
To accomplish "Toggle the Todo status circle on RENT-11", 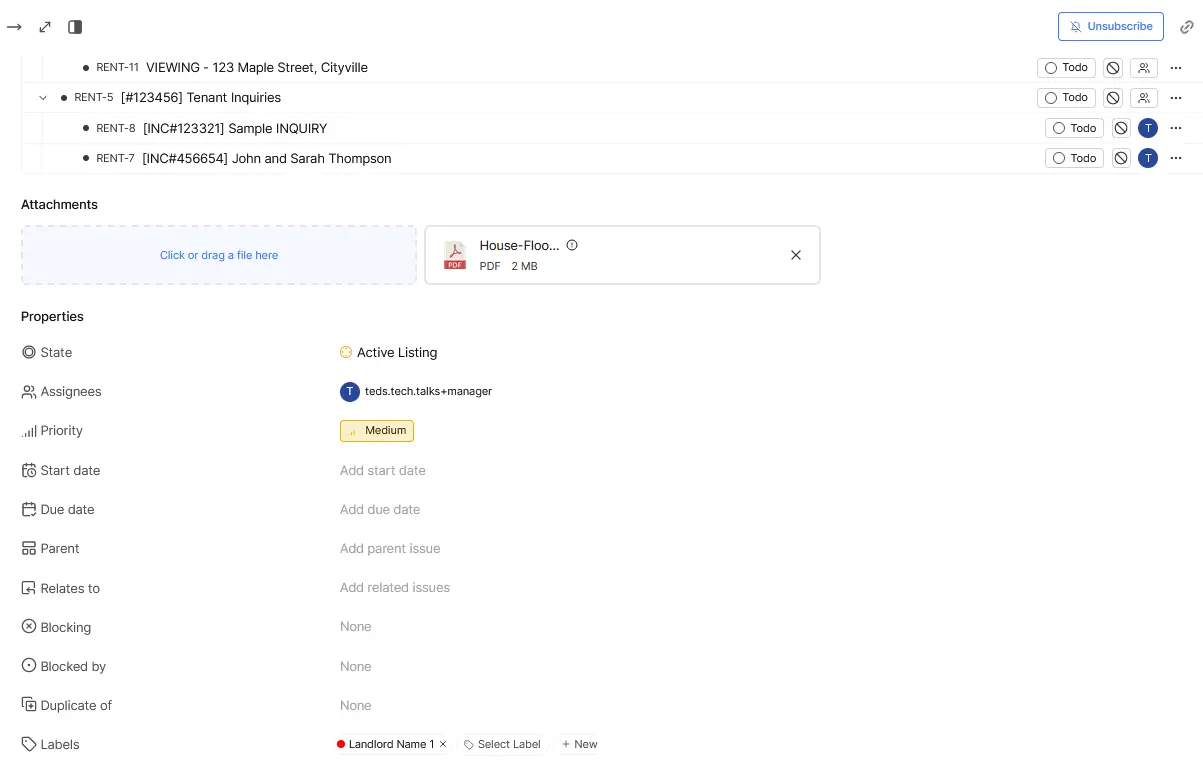I will point(1050,67).
